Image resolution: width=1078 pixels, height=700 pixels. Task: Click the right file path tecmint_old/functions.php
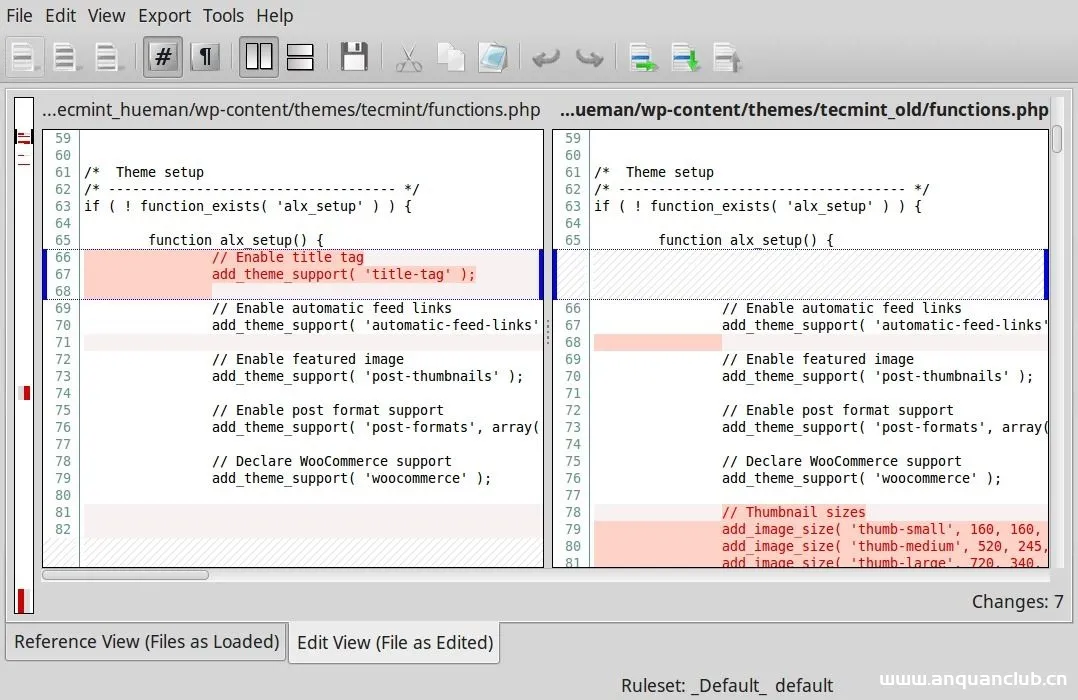pyautogui.click(x=804, y=109)
